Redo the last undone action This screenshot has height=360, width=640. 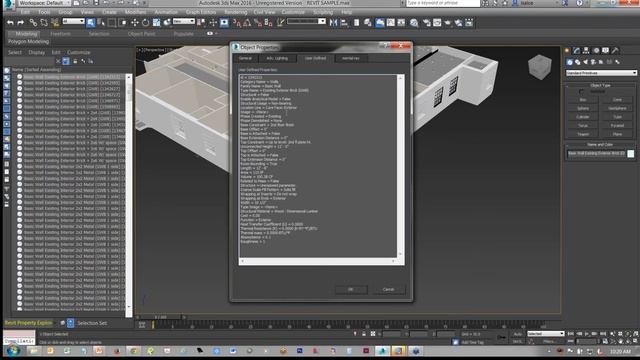[20, 23]
